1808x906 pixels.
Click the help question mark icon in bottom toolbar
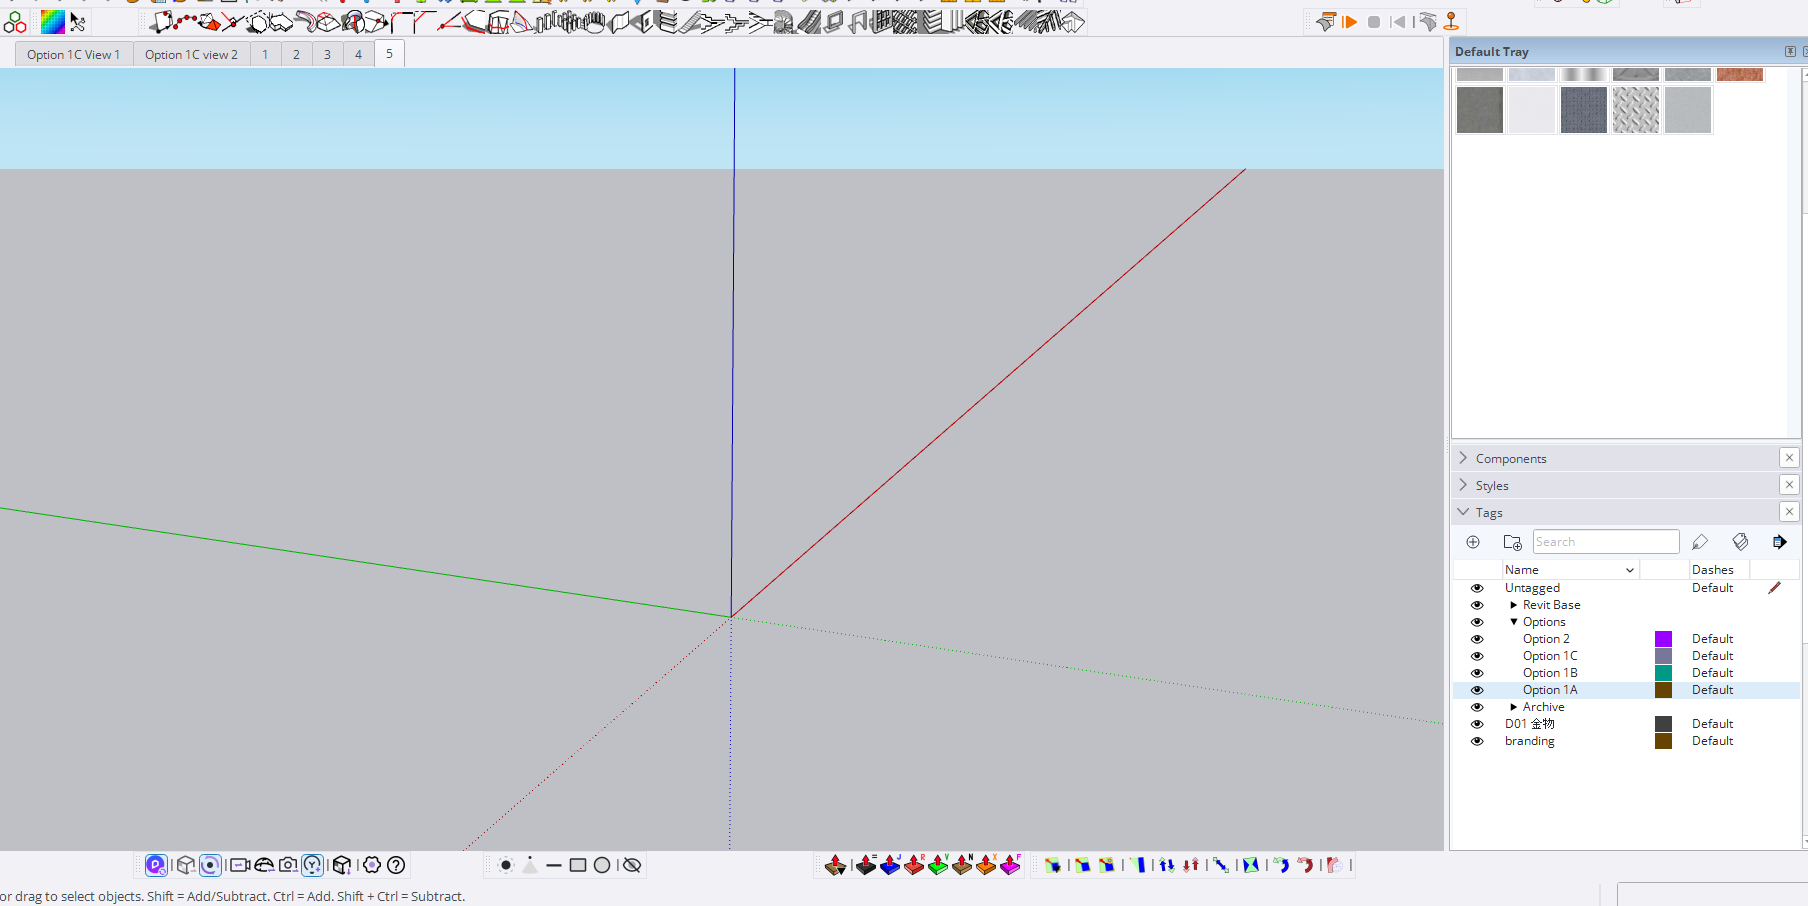(396, 865)
